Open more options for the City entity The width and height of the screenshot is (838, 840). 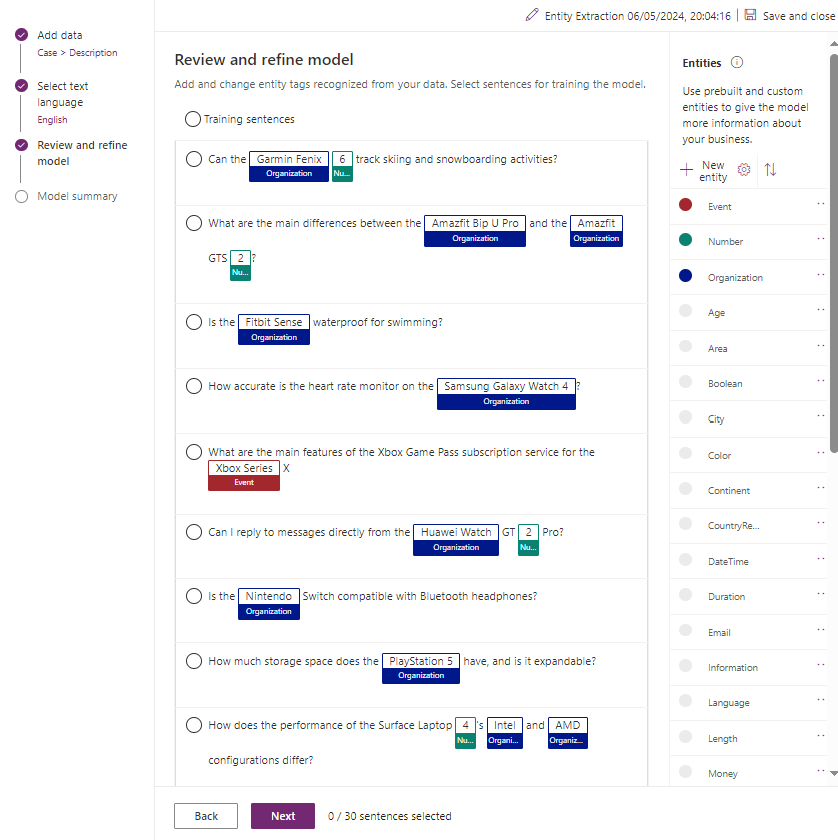pos(820,416)
